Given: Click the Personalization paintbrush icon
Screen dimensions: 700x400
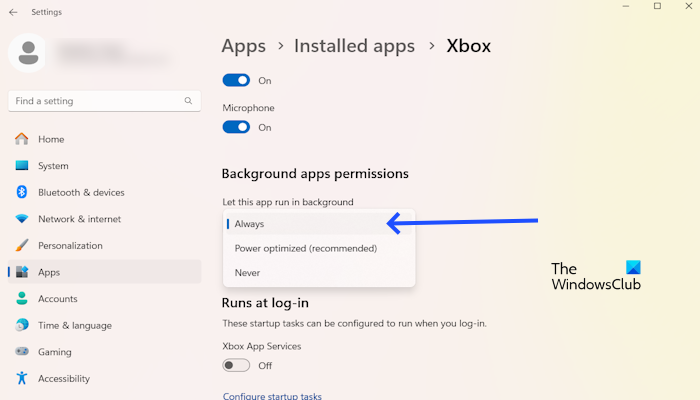Looking at the screenshot, I should [x=21, y=245].
